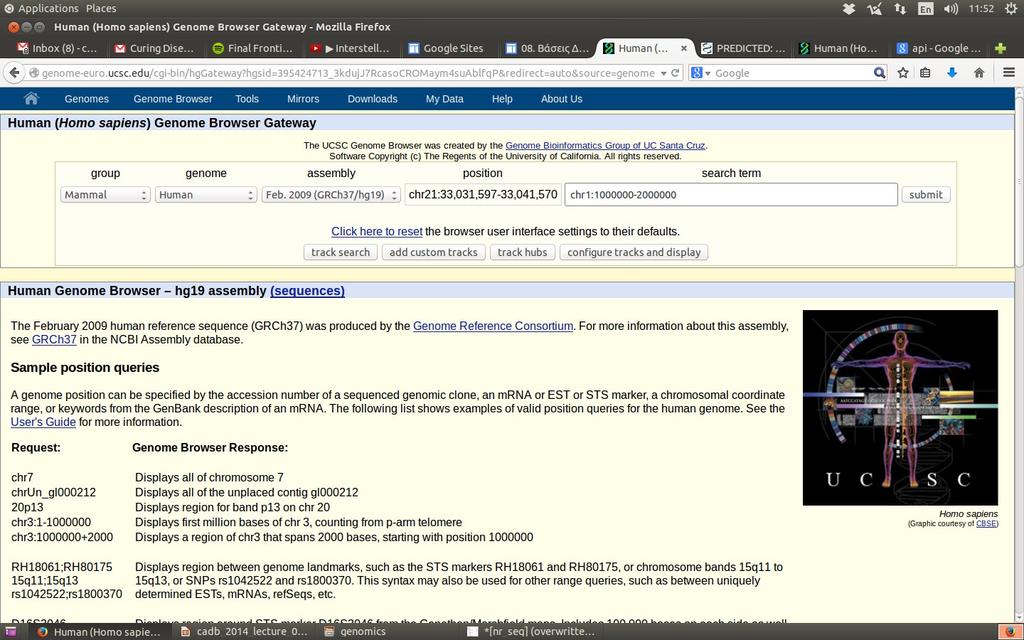Switch to the Interstell... YouTube tab
The image size is (1024, 640).
(x=351, y=48)
